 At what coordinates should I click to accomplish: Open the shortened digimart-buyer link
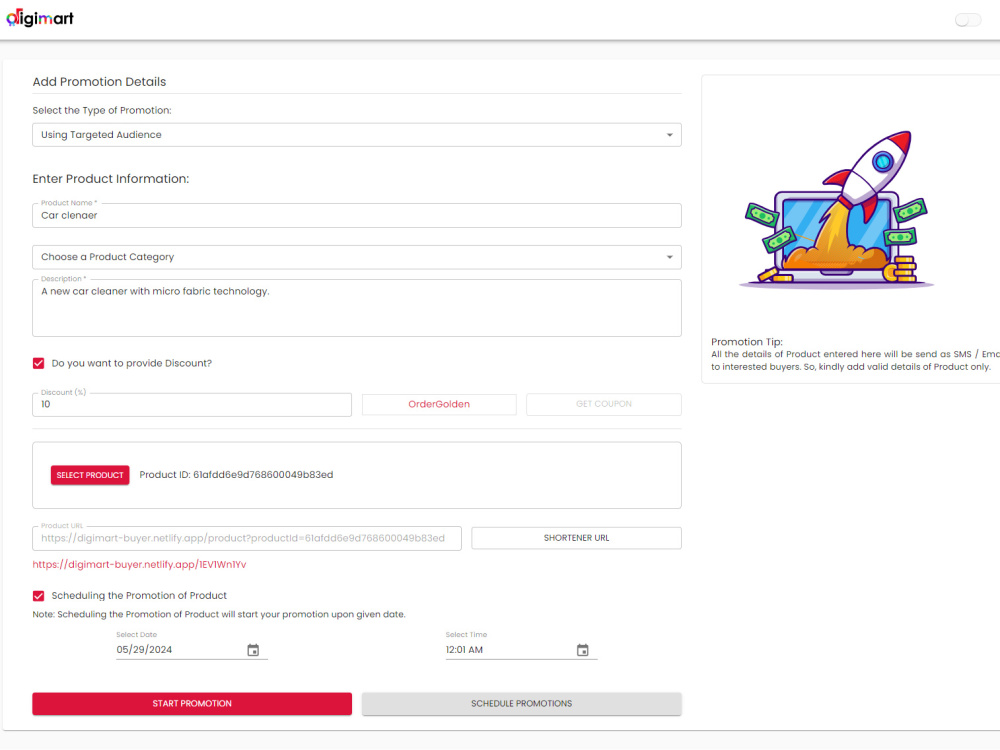click(139, 564)
